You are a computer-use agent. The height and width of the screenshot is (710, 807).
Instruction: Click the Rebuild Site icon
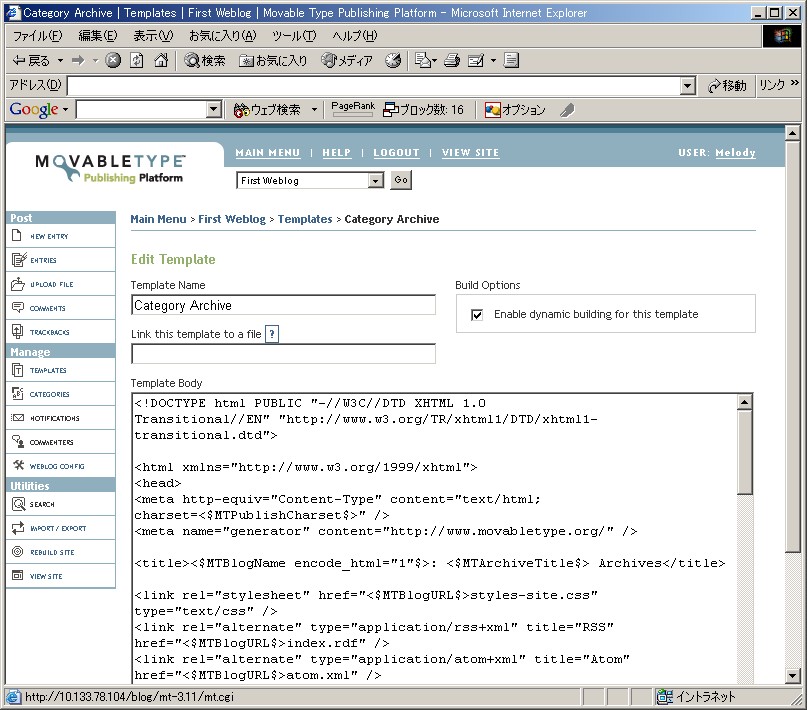pos(18,552)
